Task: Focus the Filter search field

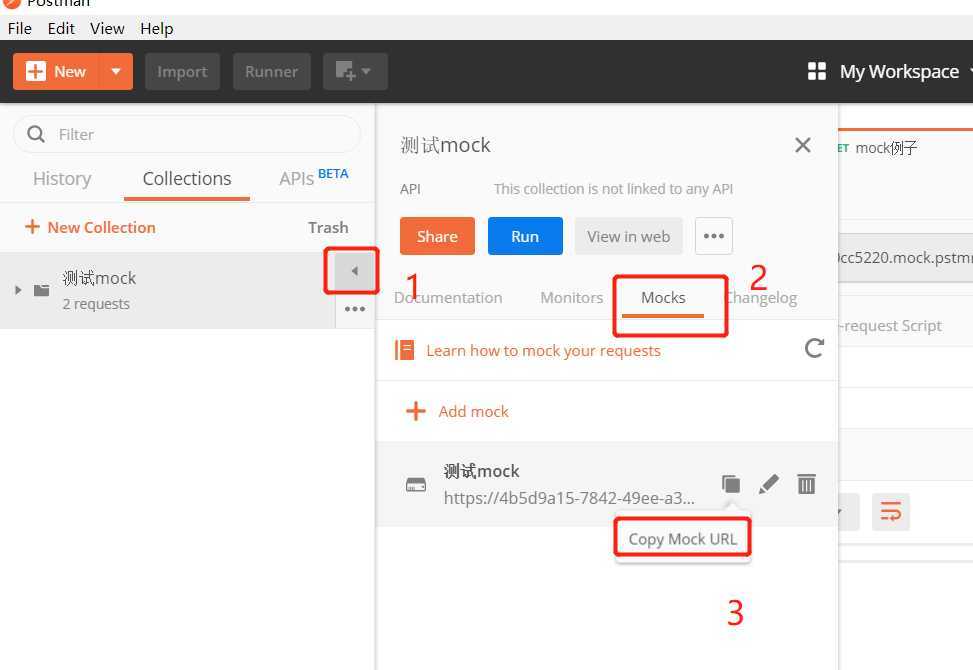Action: (x=186, y=134)
